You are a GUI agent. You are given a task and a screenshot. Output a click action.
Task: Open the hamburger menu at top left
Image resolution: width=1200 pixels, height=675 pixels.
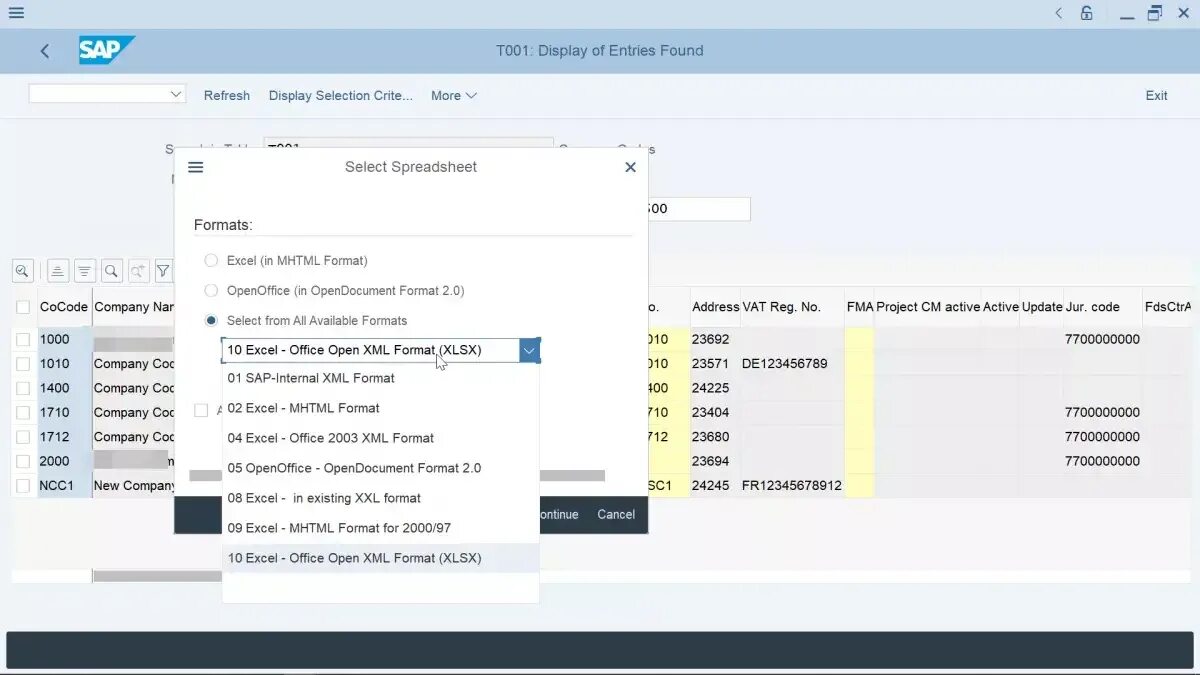(x=16, y=13)
